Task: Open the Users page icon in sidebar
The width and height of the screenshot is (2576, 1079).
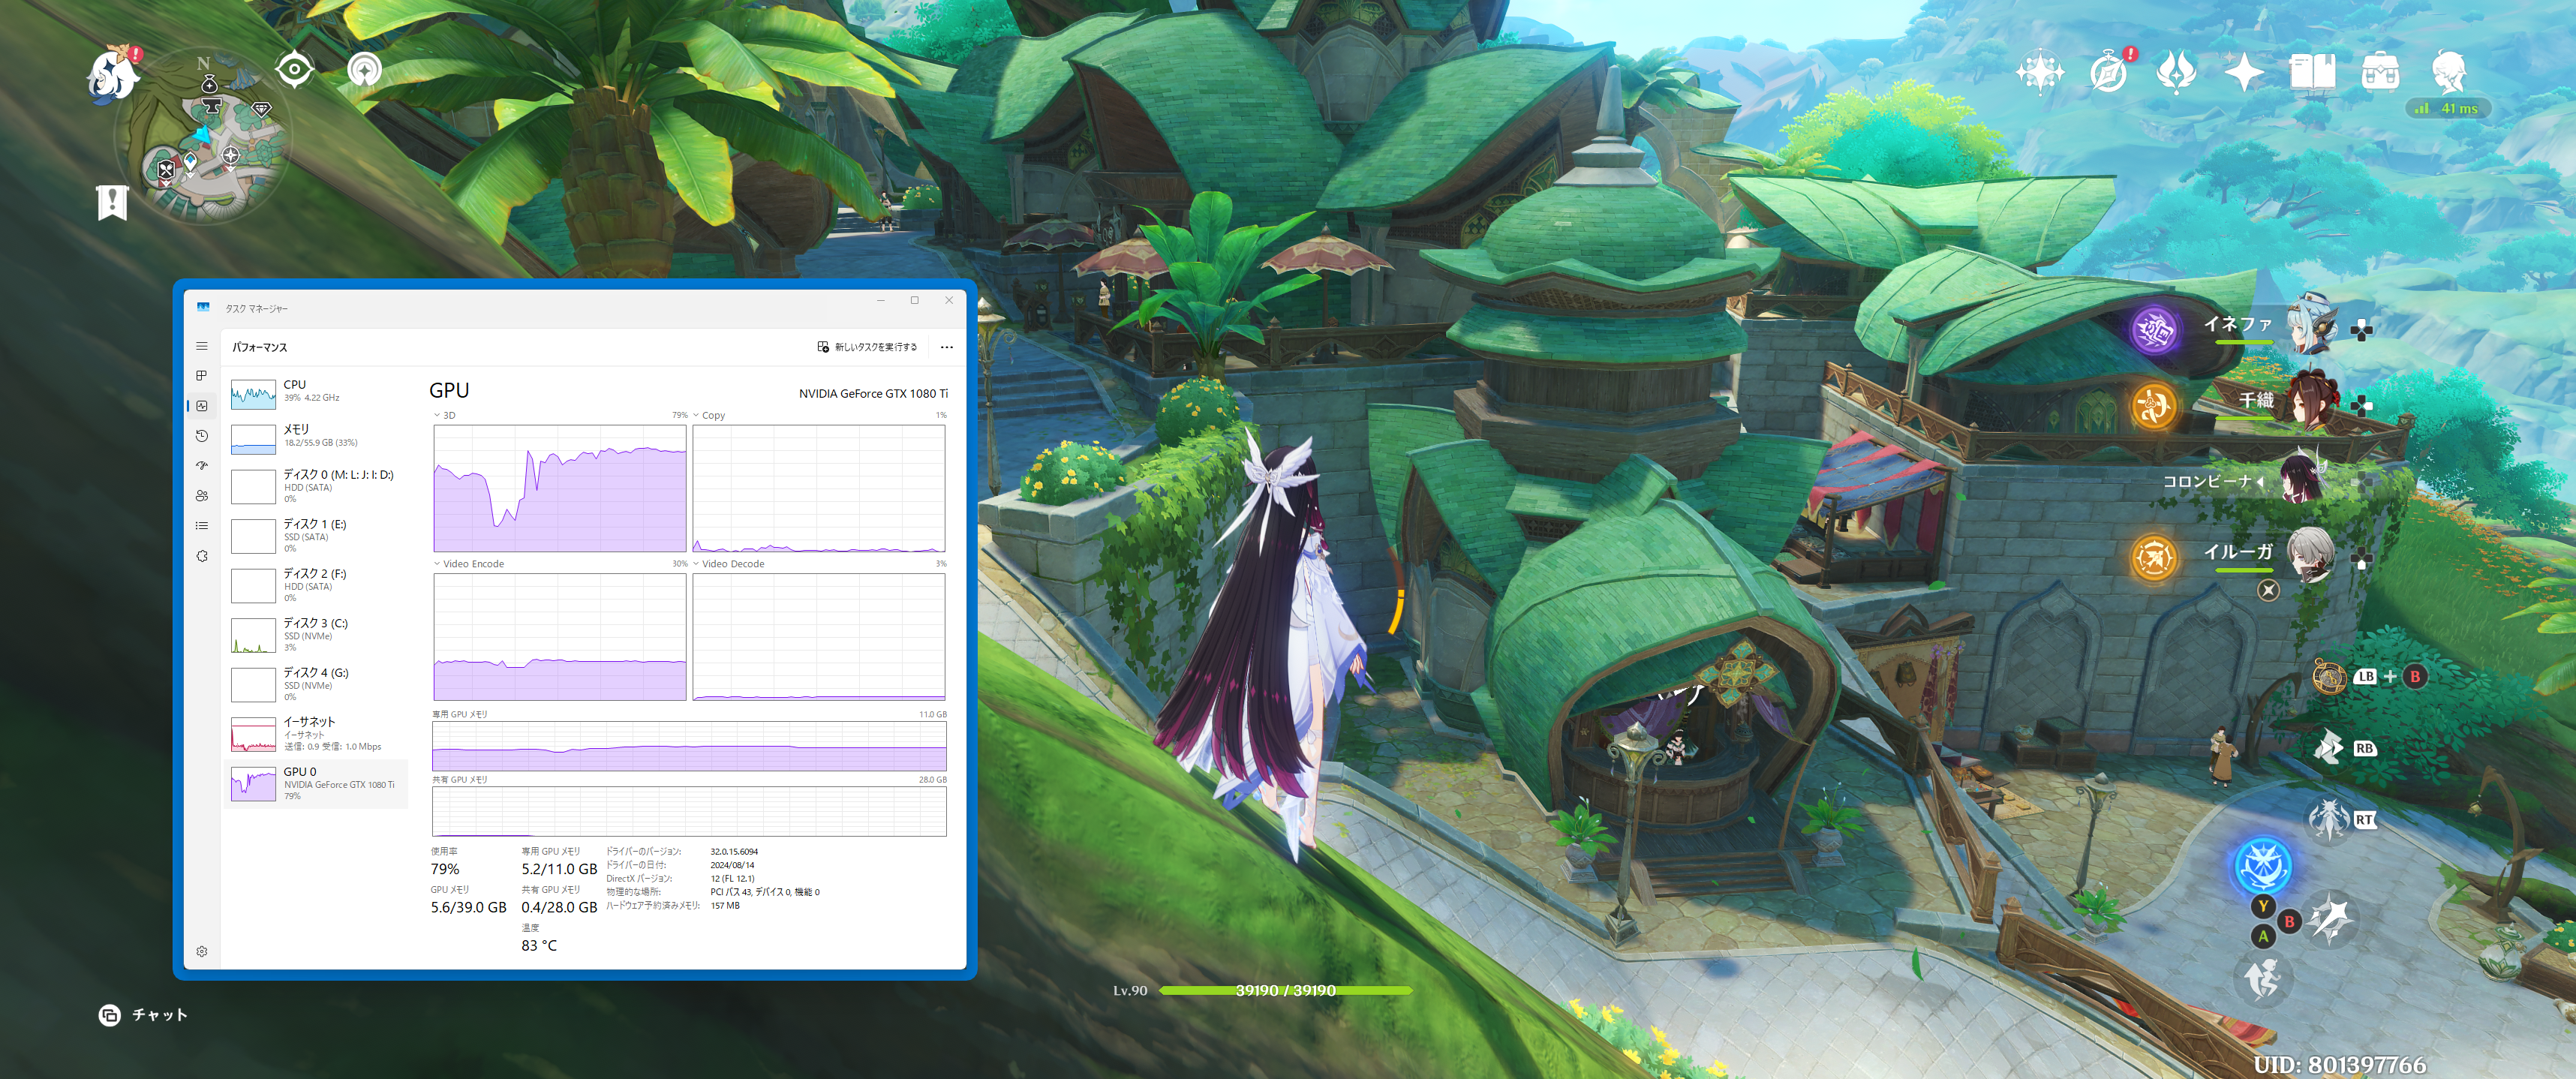Action: click(202, 496)
